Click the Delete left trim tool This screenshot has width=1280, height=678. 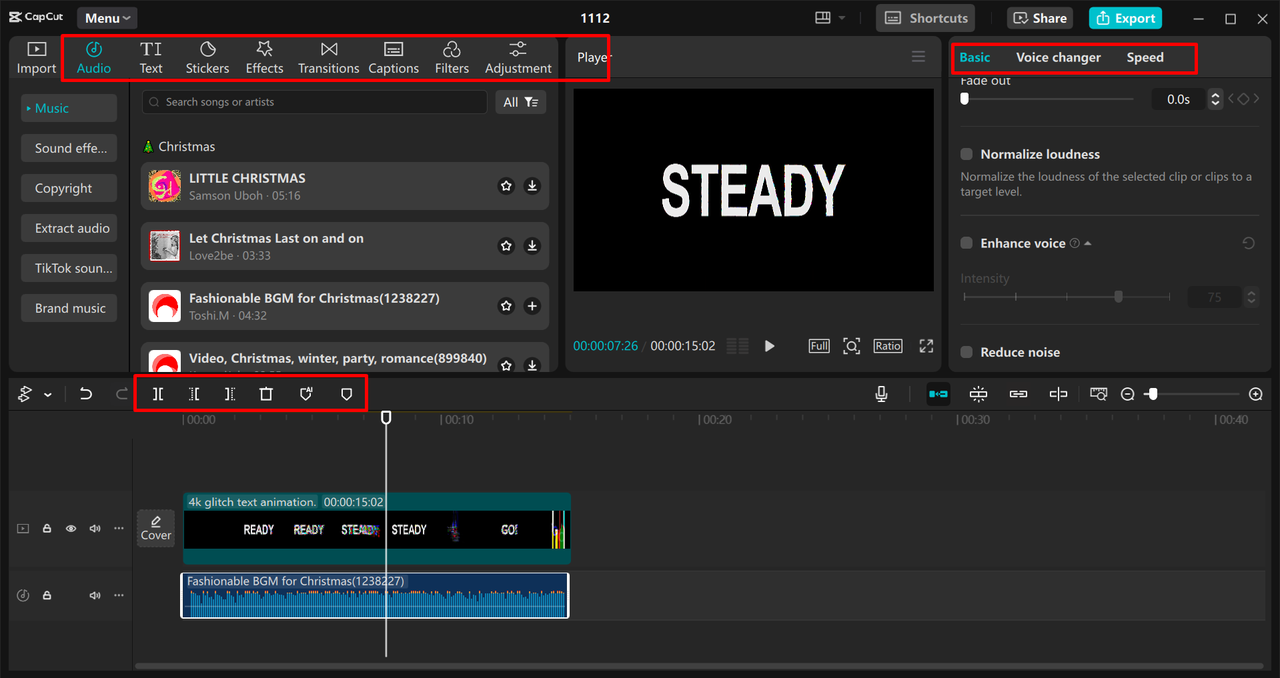pos(194,394)
